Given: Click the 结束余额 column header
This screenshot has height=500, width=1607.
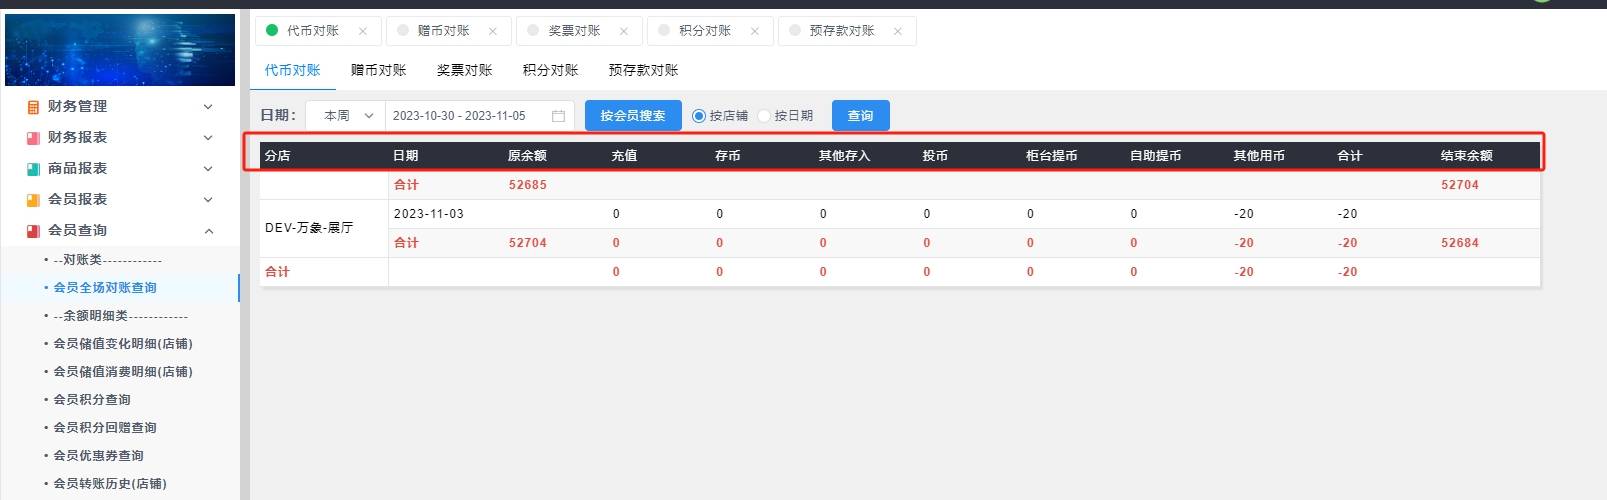Looking at the screenshot, I should 1467,156.
